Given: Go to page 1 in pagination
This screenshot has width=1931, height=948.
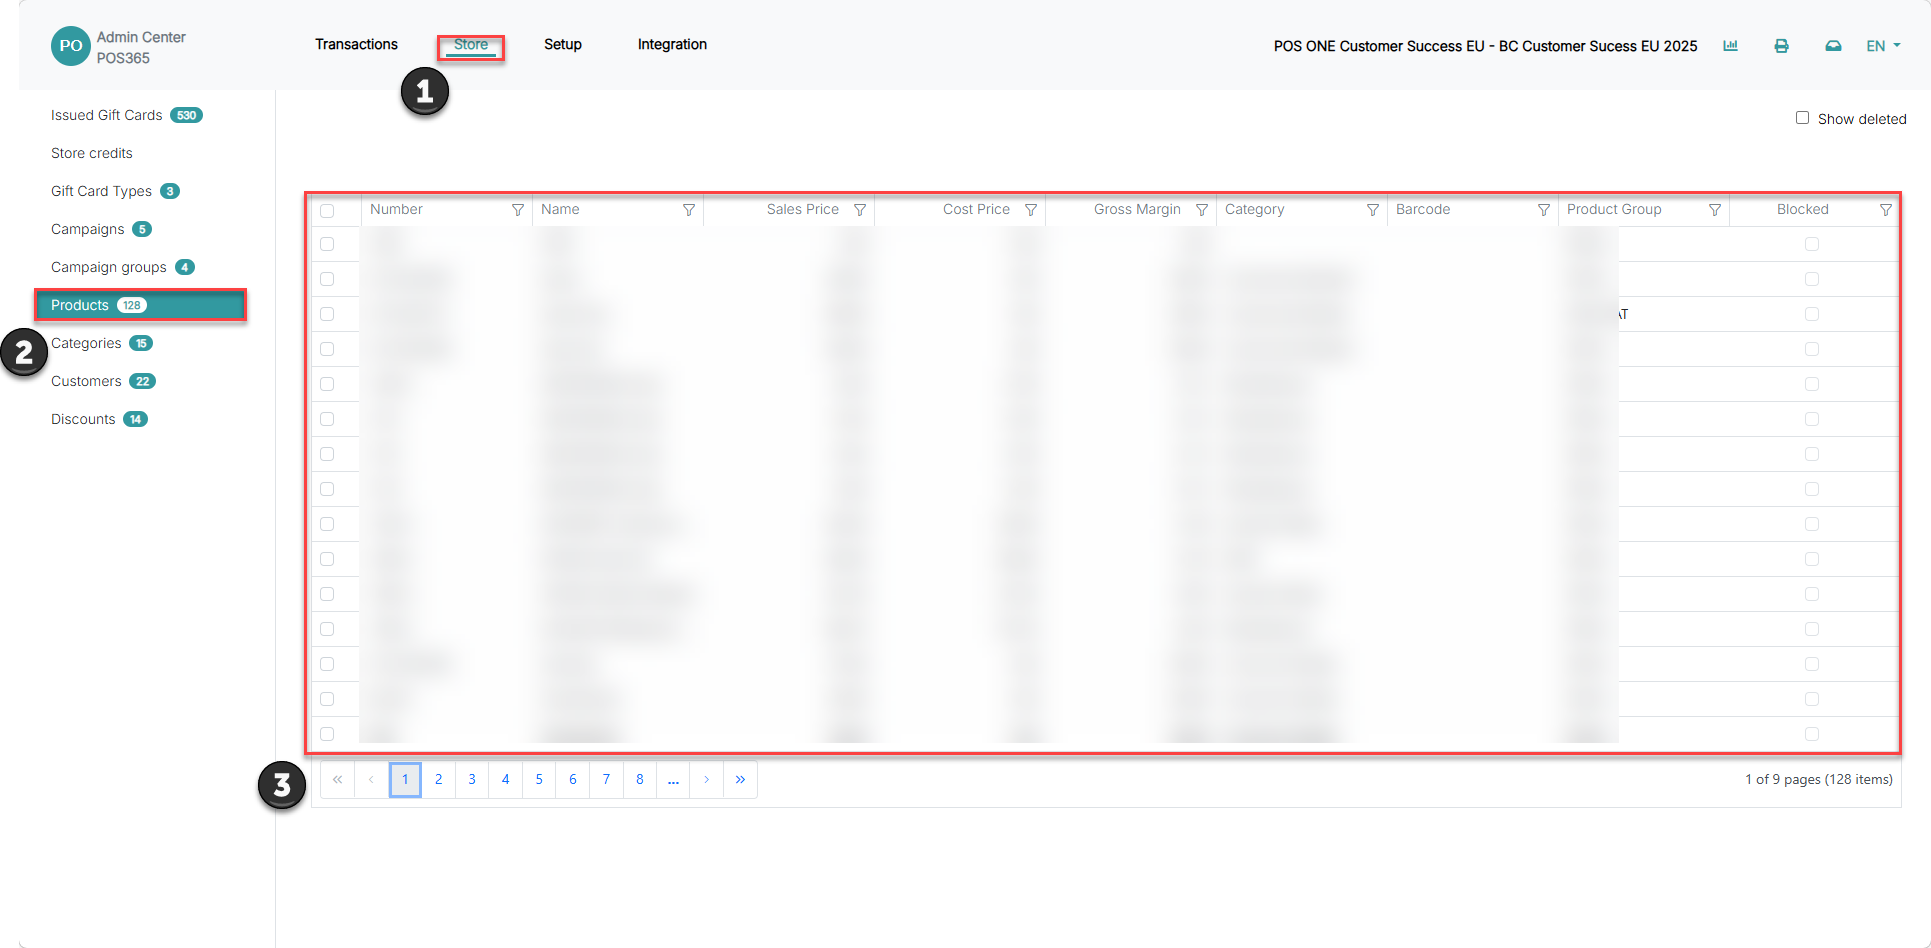Looking at the screenshot, I should [x=405, y=779].
